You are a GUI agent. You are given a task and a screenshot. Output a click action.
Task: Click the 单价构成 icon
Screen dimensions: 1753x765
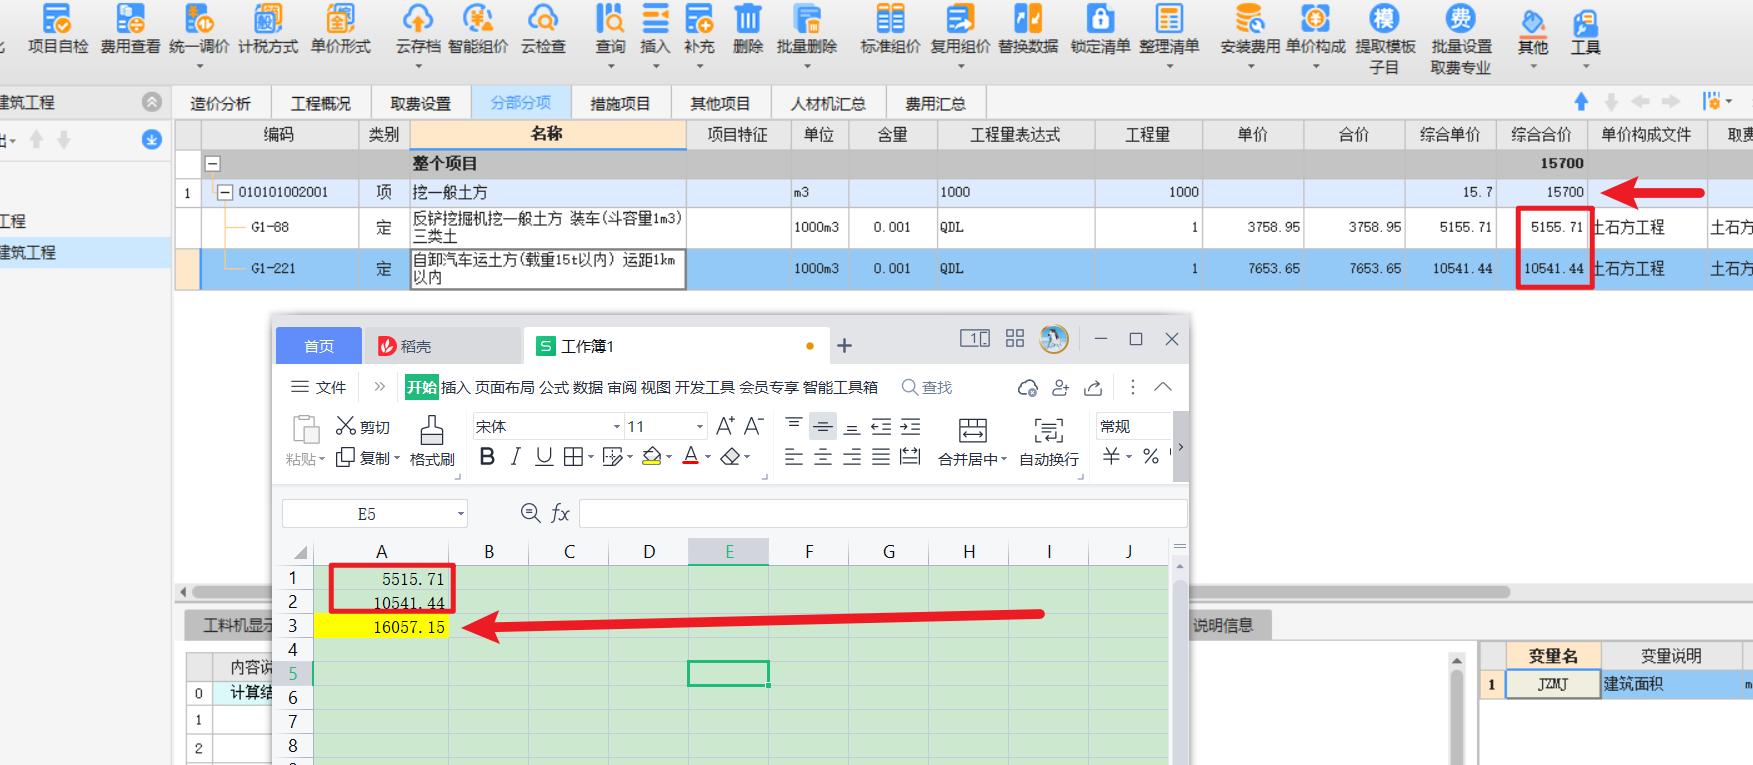pos(1315,18)
